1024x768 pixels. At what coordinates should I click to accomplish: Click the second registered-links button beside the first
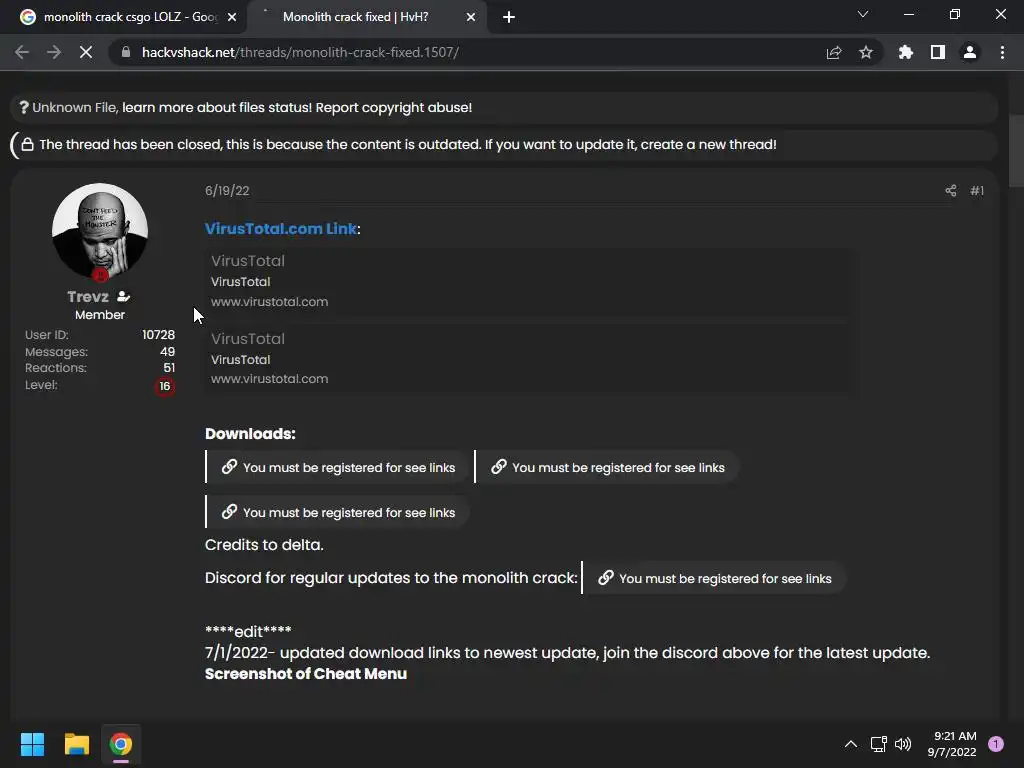(607, 467)
